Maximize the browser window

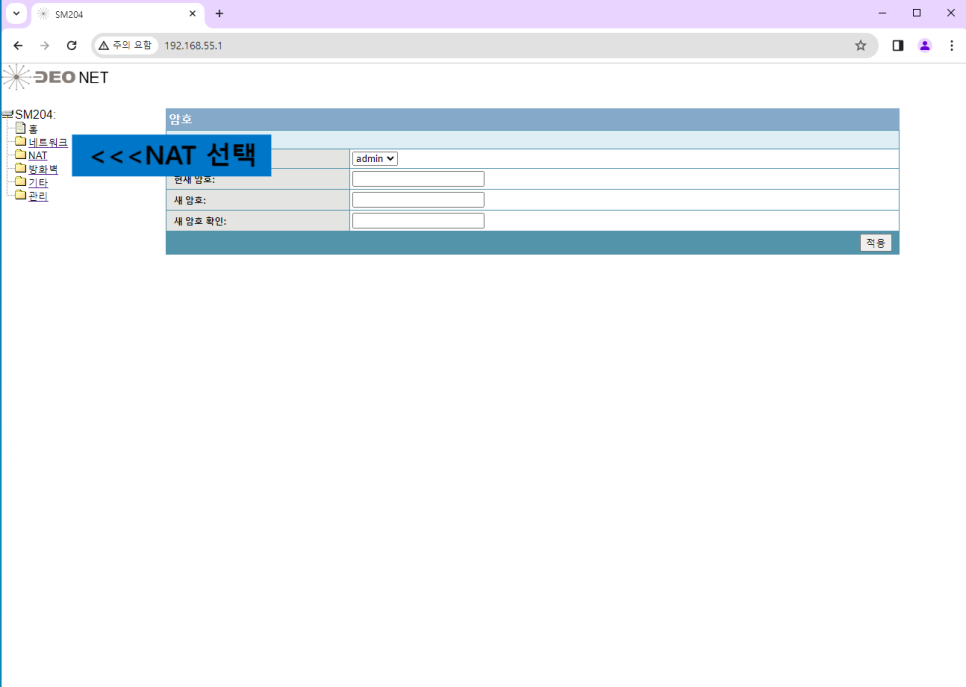tap(917, 13)
